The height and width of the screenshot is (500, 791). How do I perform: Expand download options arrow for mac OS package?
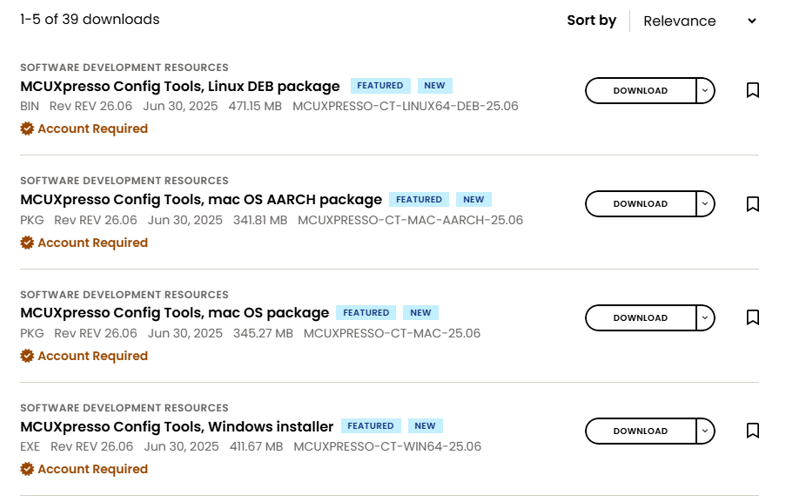click(705, 318)
